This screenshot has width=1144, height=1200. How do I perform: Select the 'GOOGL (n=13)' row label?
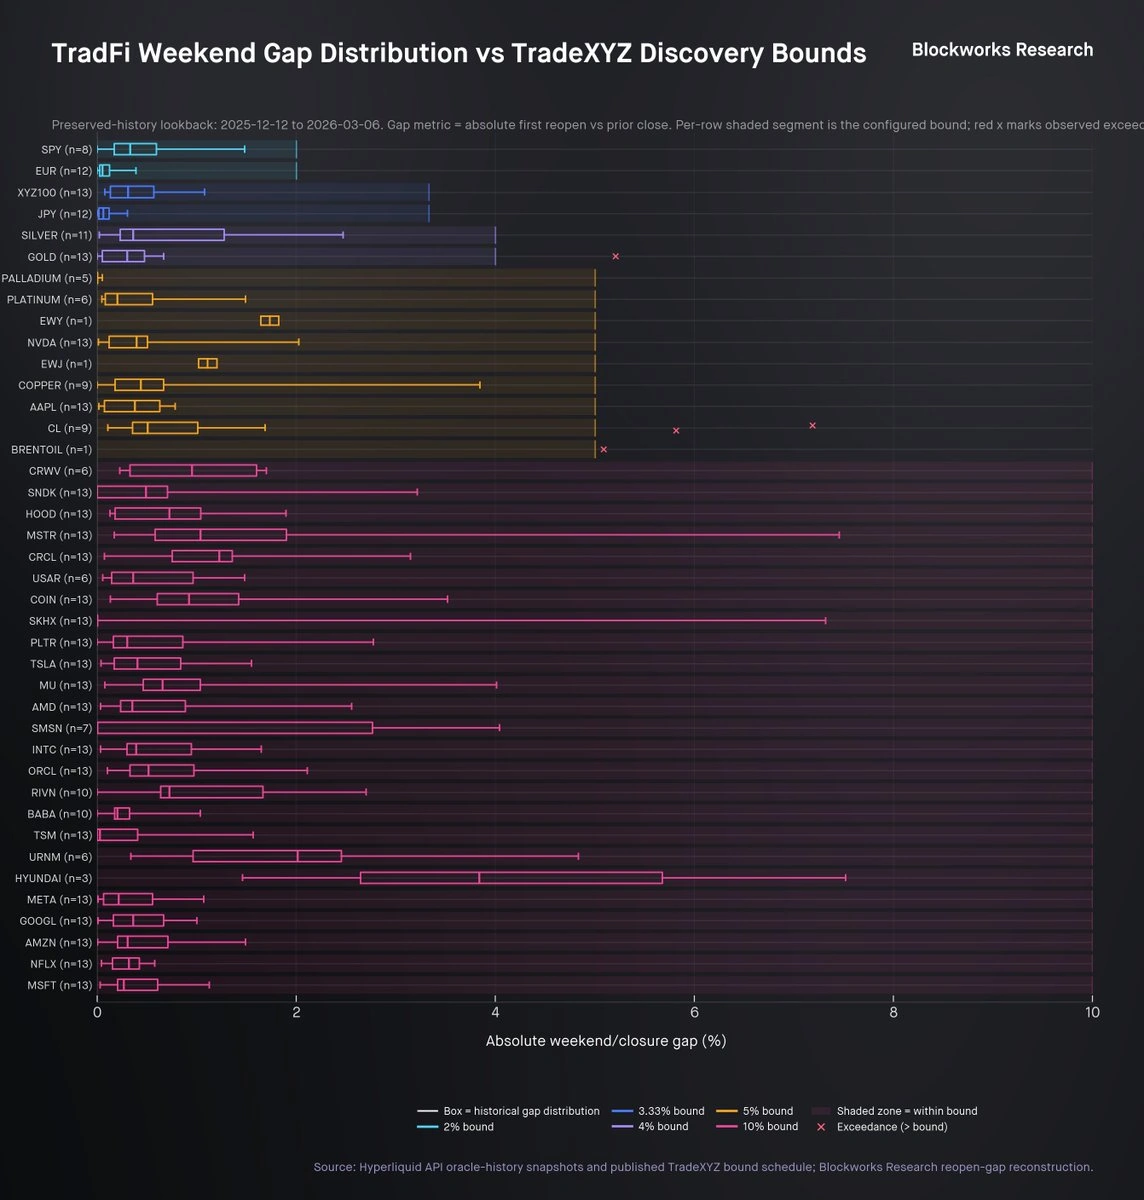coord(58,921)
